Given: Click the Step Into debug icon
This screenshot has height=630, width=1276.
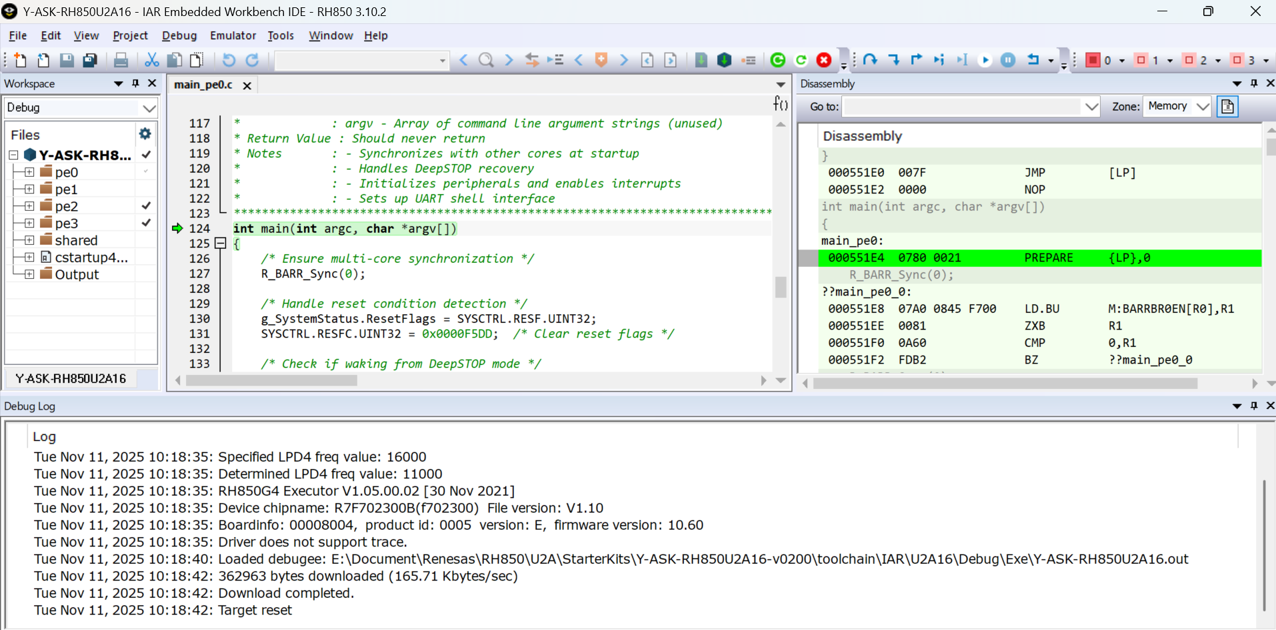Looking at the screenshot, I should click(893, 60).
